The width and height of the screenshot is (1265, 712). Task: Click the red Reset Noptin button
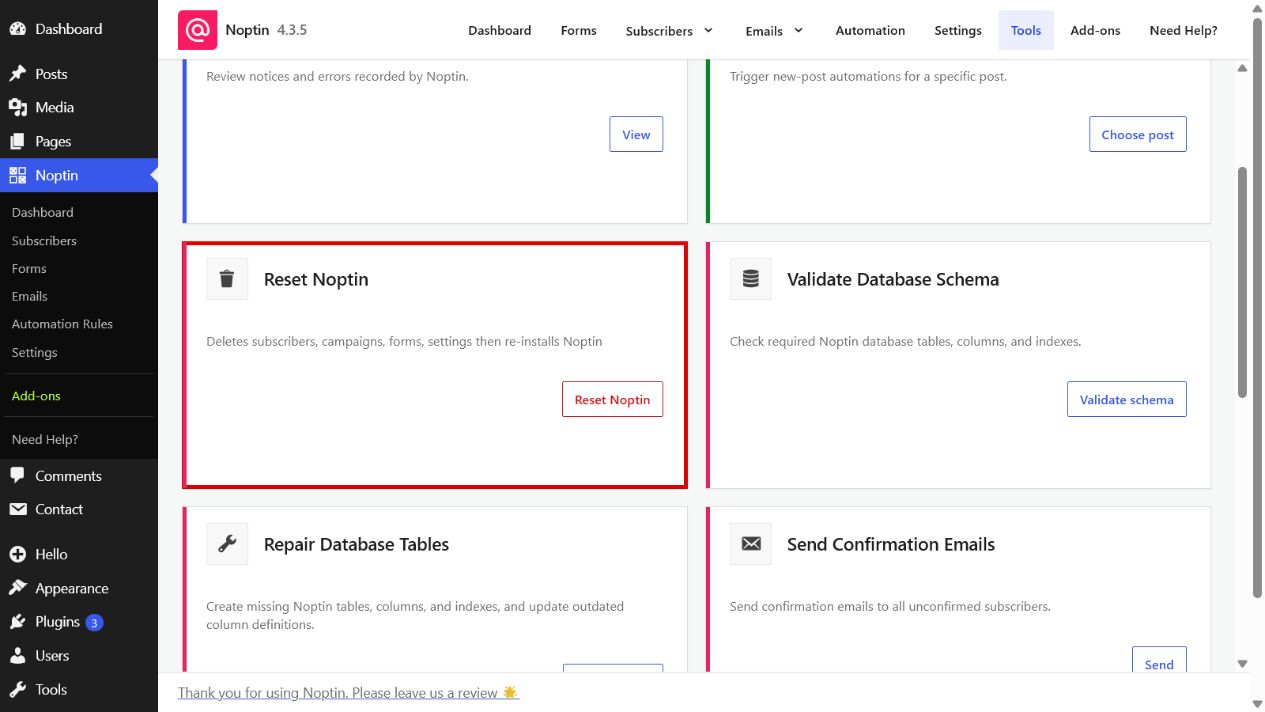coord(612,399)
